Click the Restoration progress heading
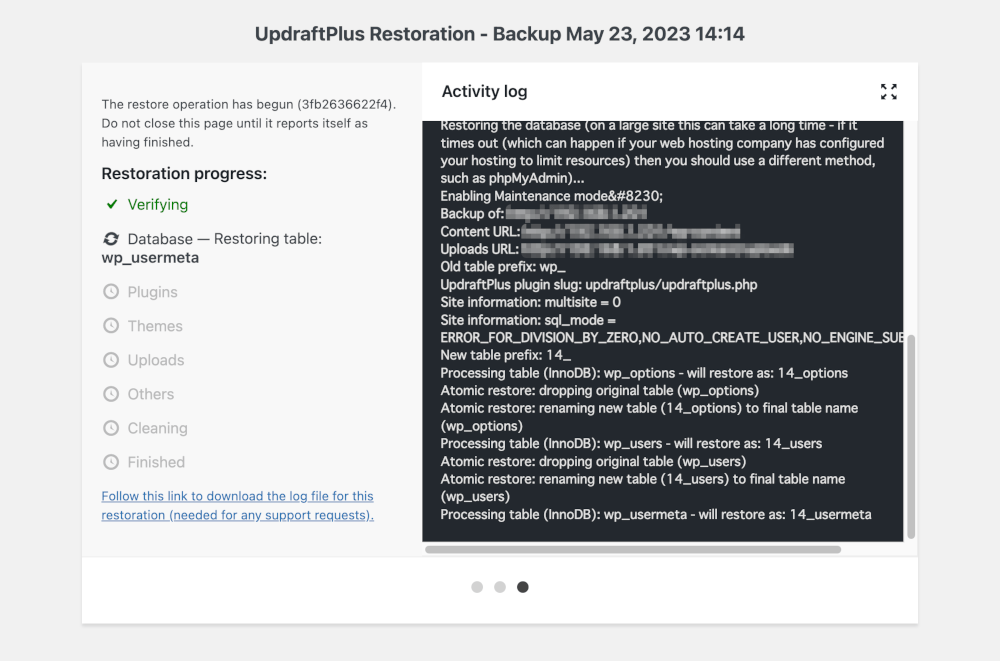Image resolution: width=1000 pixels, height=661 pixels. click(184, 174)
